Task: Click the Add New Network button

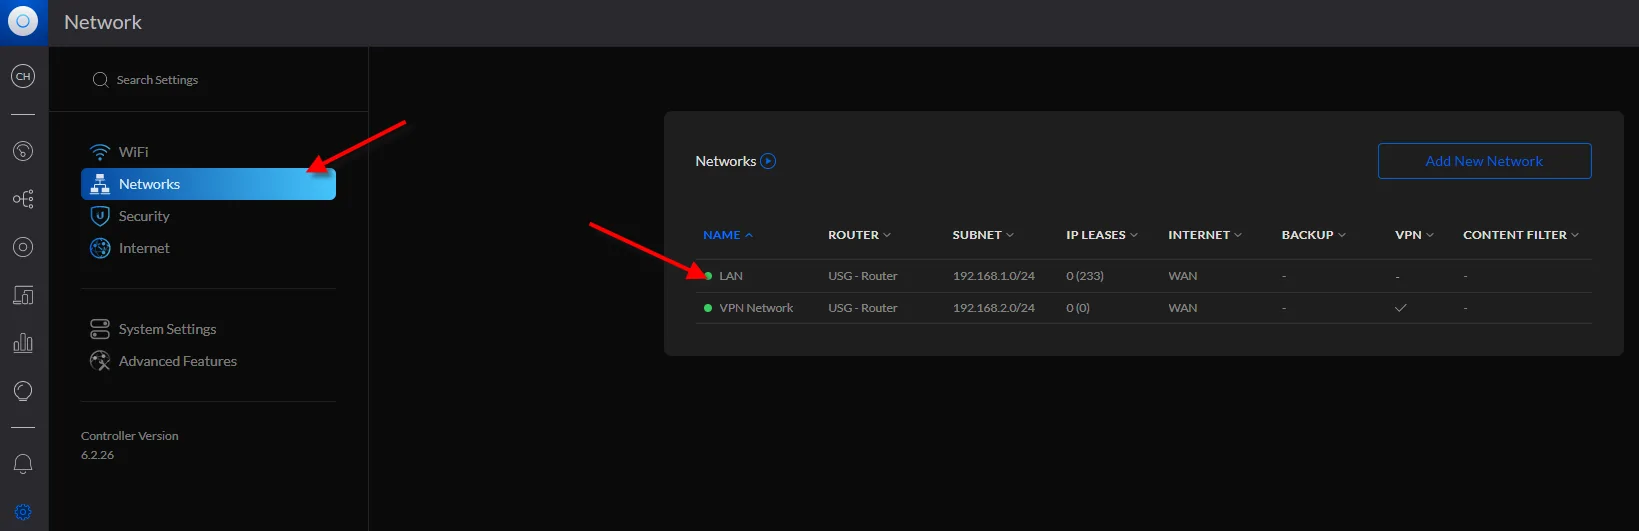Action: [x=1484, y=161]
